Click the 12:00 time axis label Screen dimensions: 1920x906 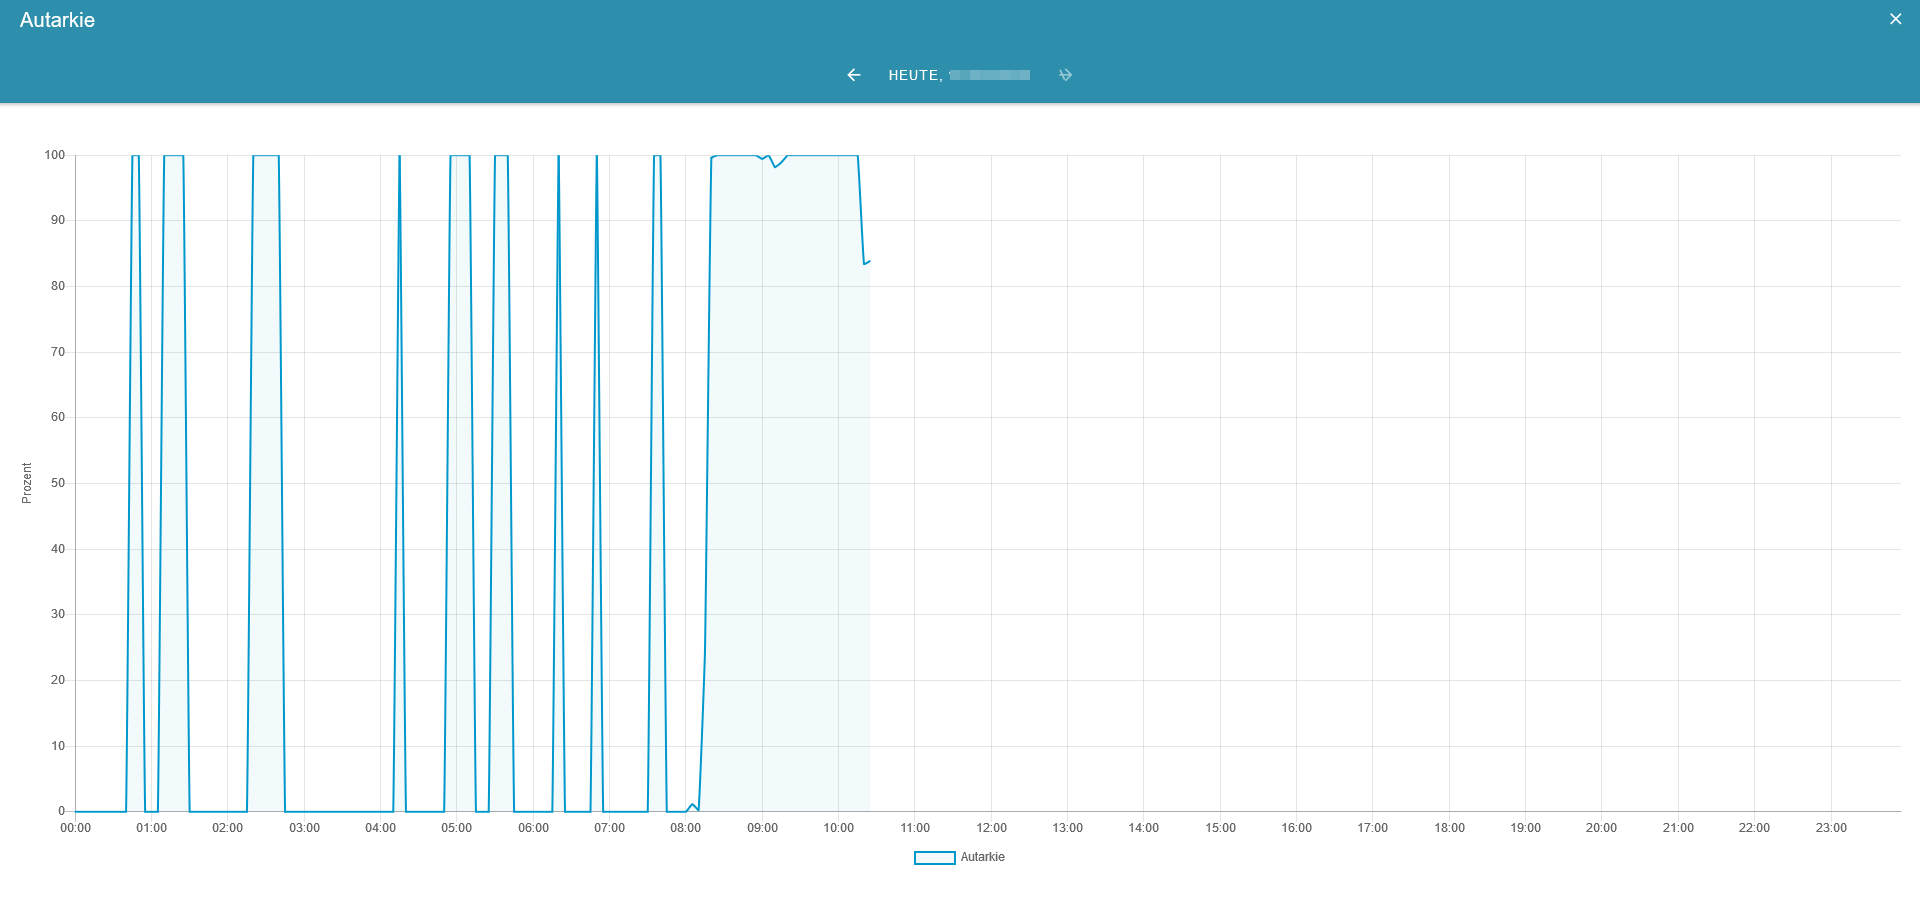click(x=991, y=828)
